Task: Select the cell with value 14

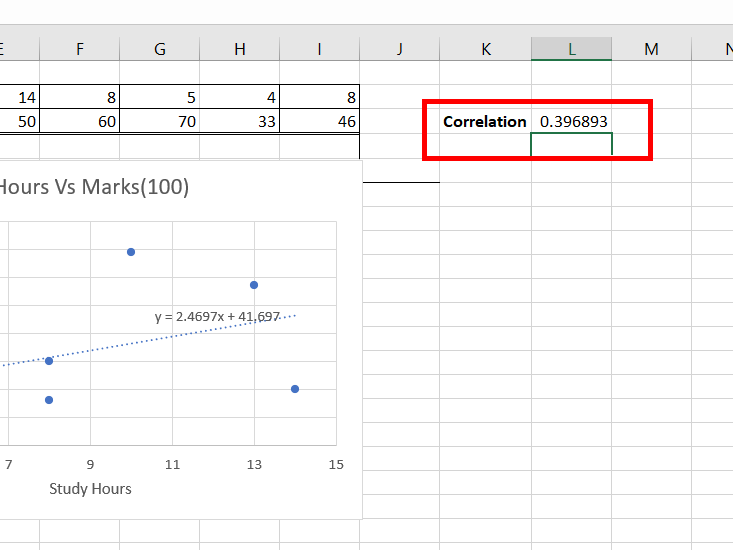Action: [20, 97]
